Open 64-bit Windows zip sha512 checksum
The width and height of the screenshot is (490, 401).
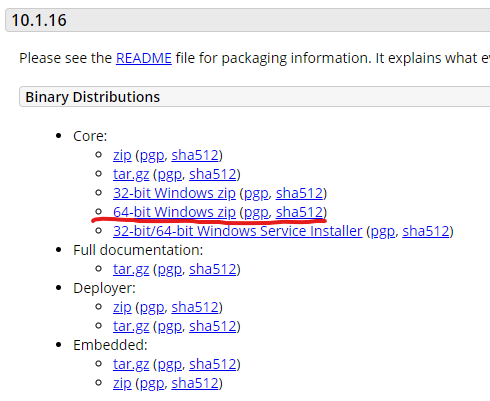pyautogui.click(x=300, y=212)
